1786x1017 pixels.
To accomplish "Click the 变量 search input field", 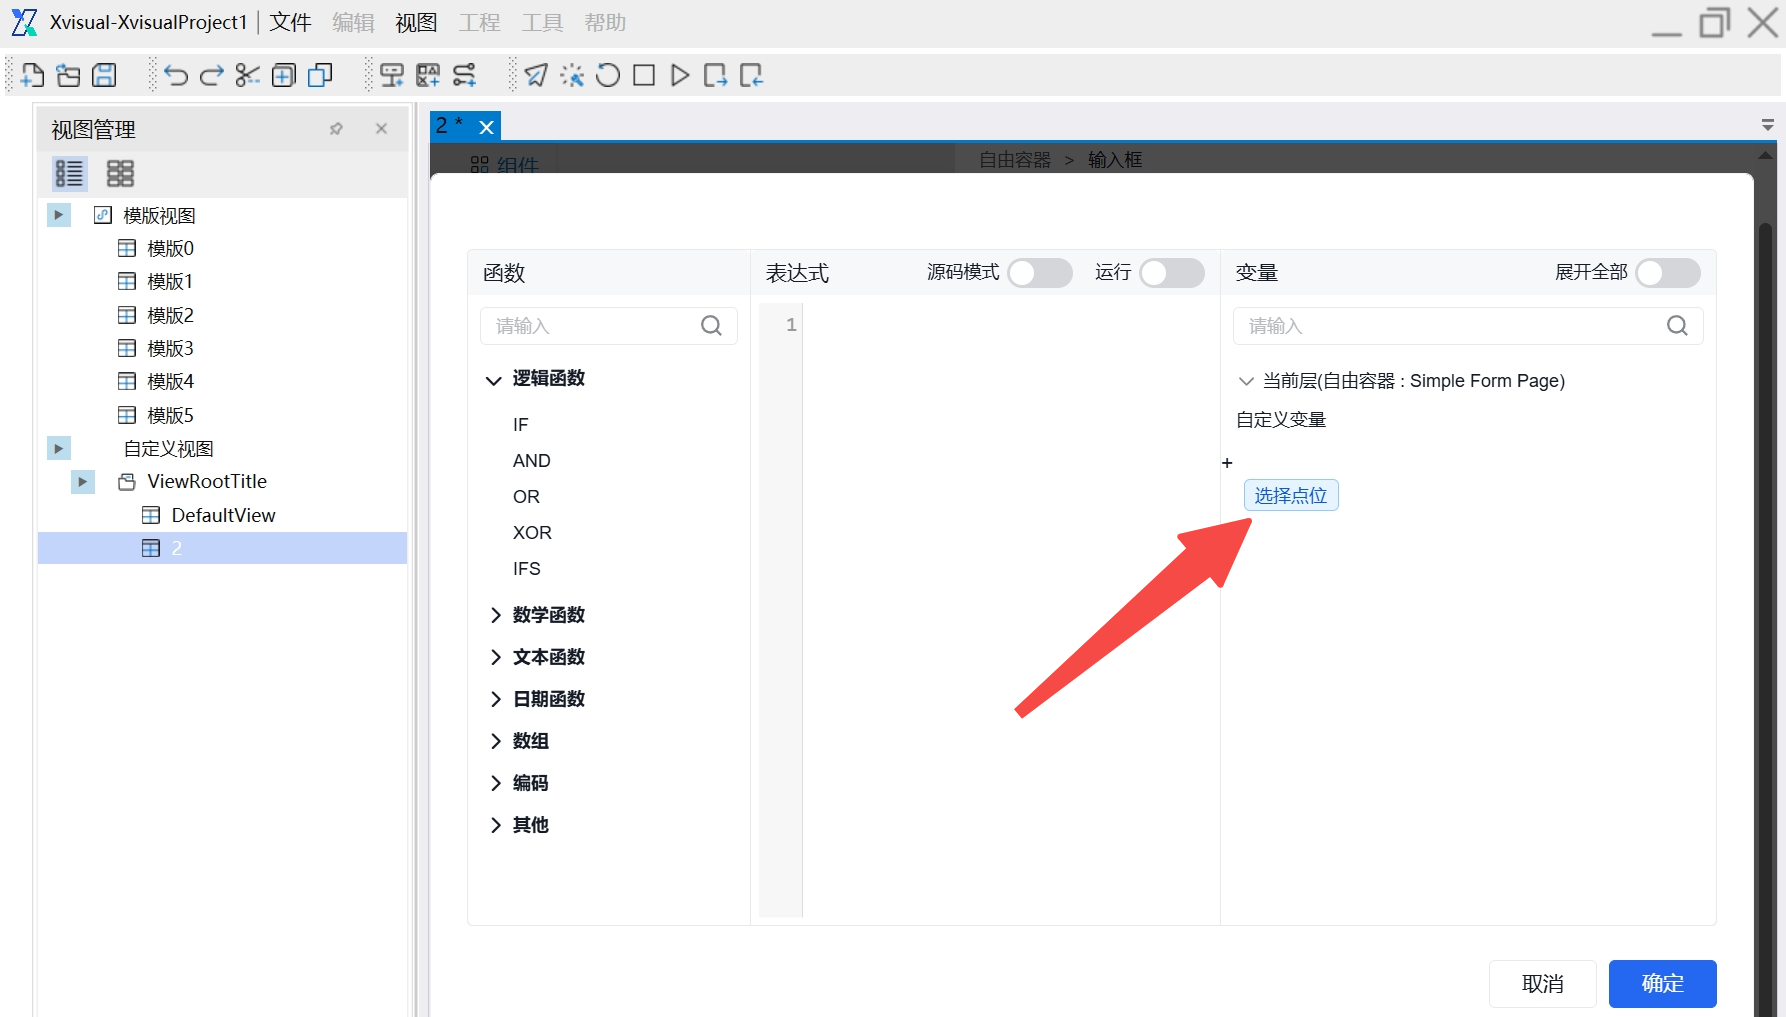I will click(1468, 326).
